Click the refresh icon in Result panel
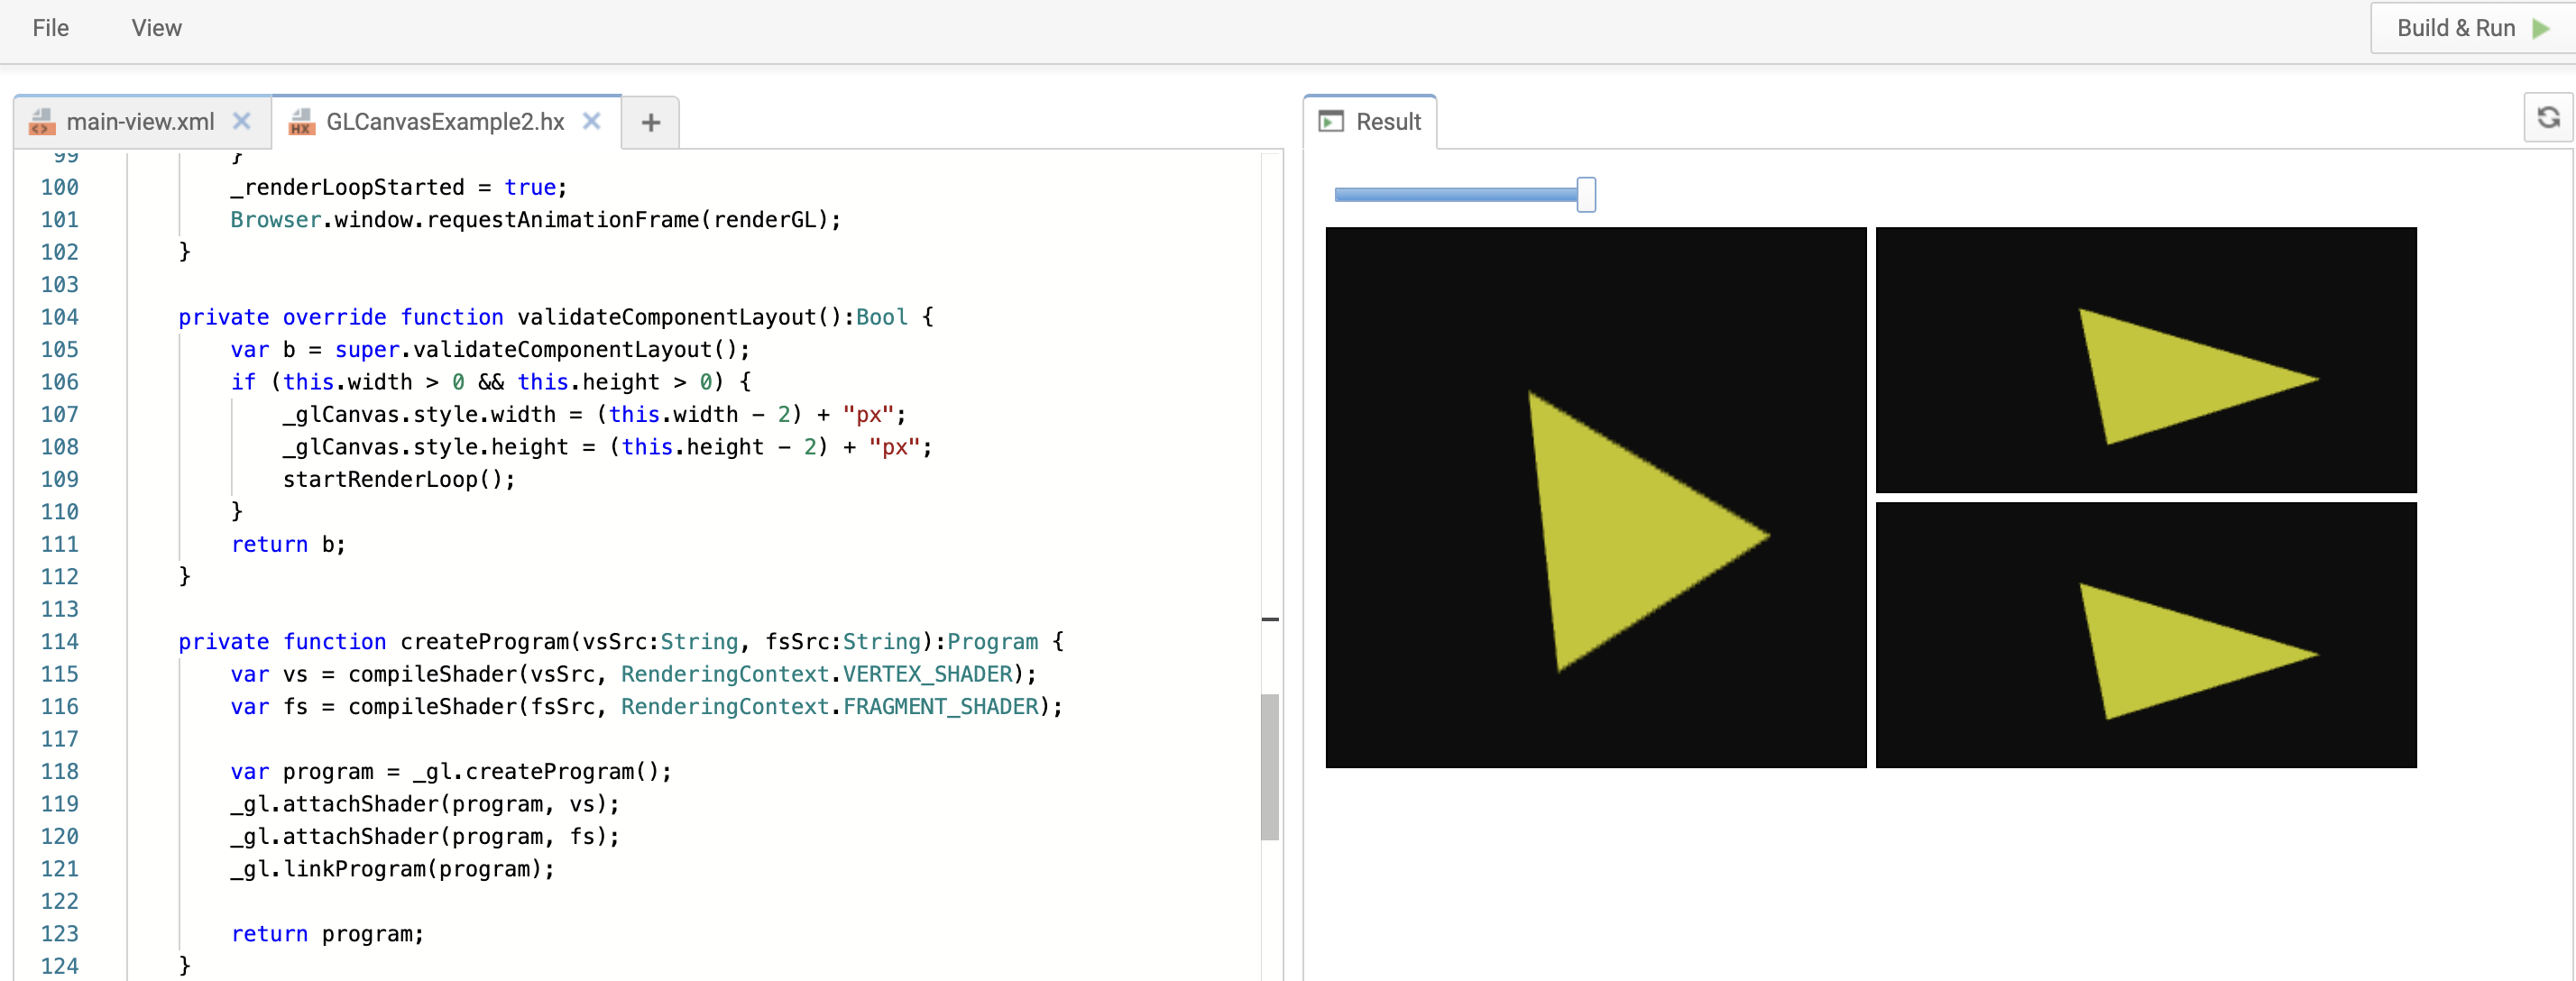2576x981 pixels. tap(2548, 119)
